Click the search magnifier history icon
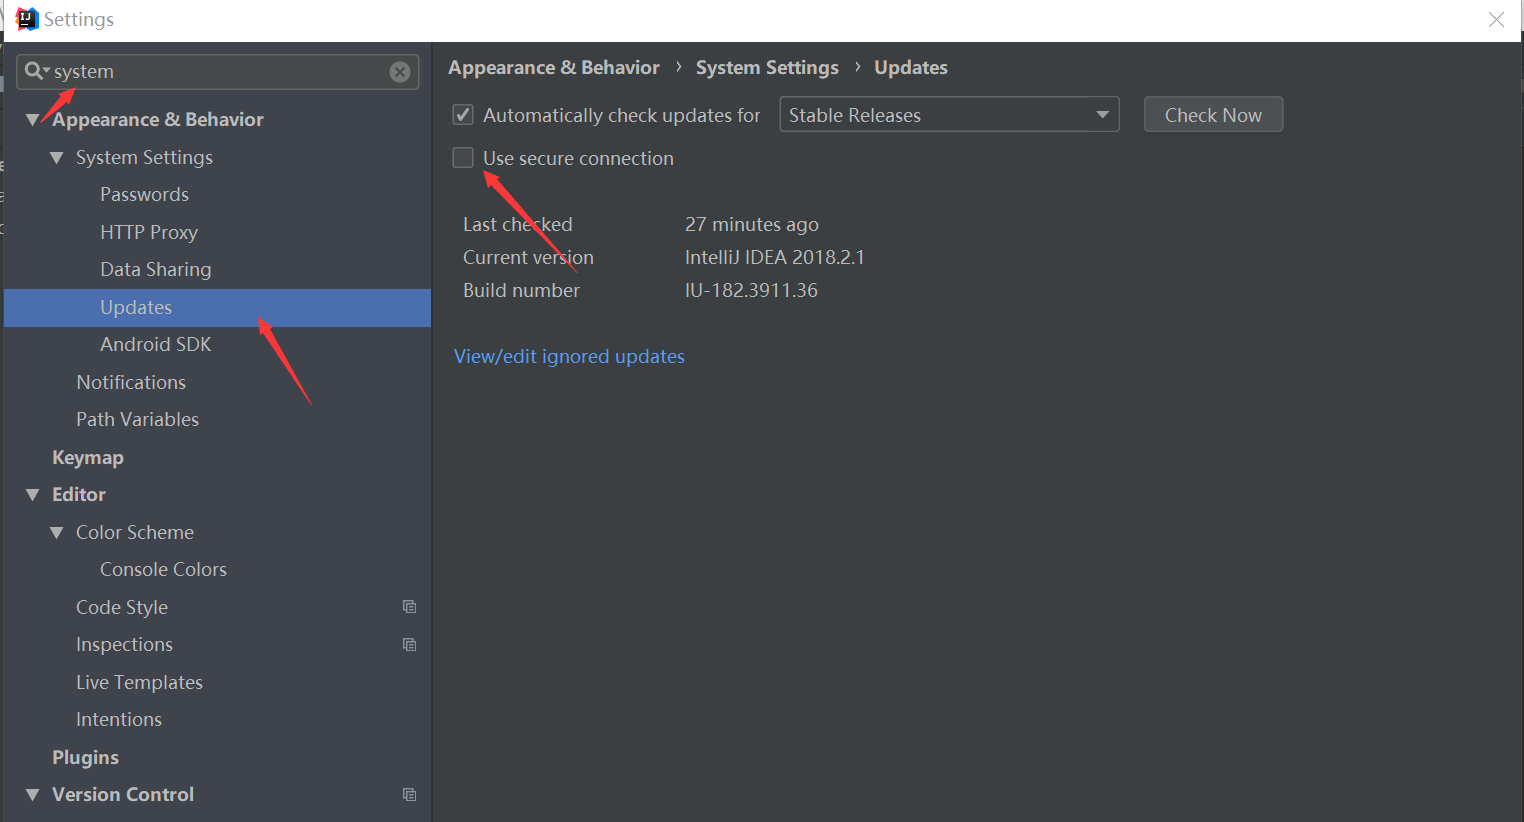Screen dimensions: 1524x822 36,71
